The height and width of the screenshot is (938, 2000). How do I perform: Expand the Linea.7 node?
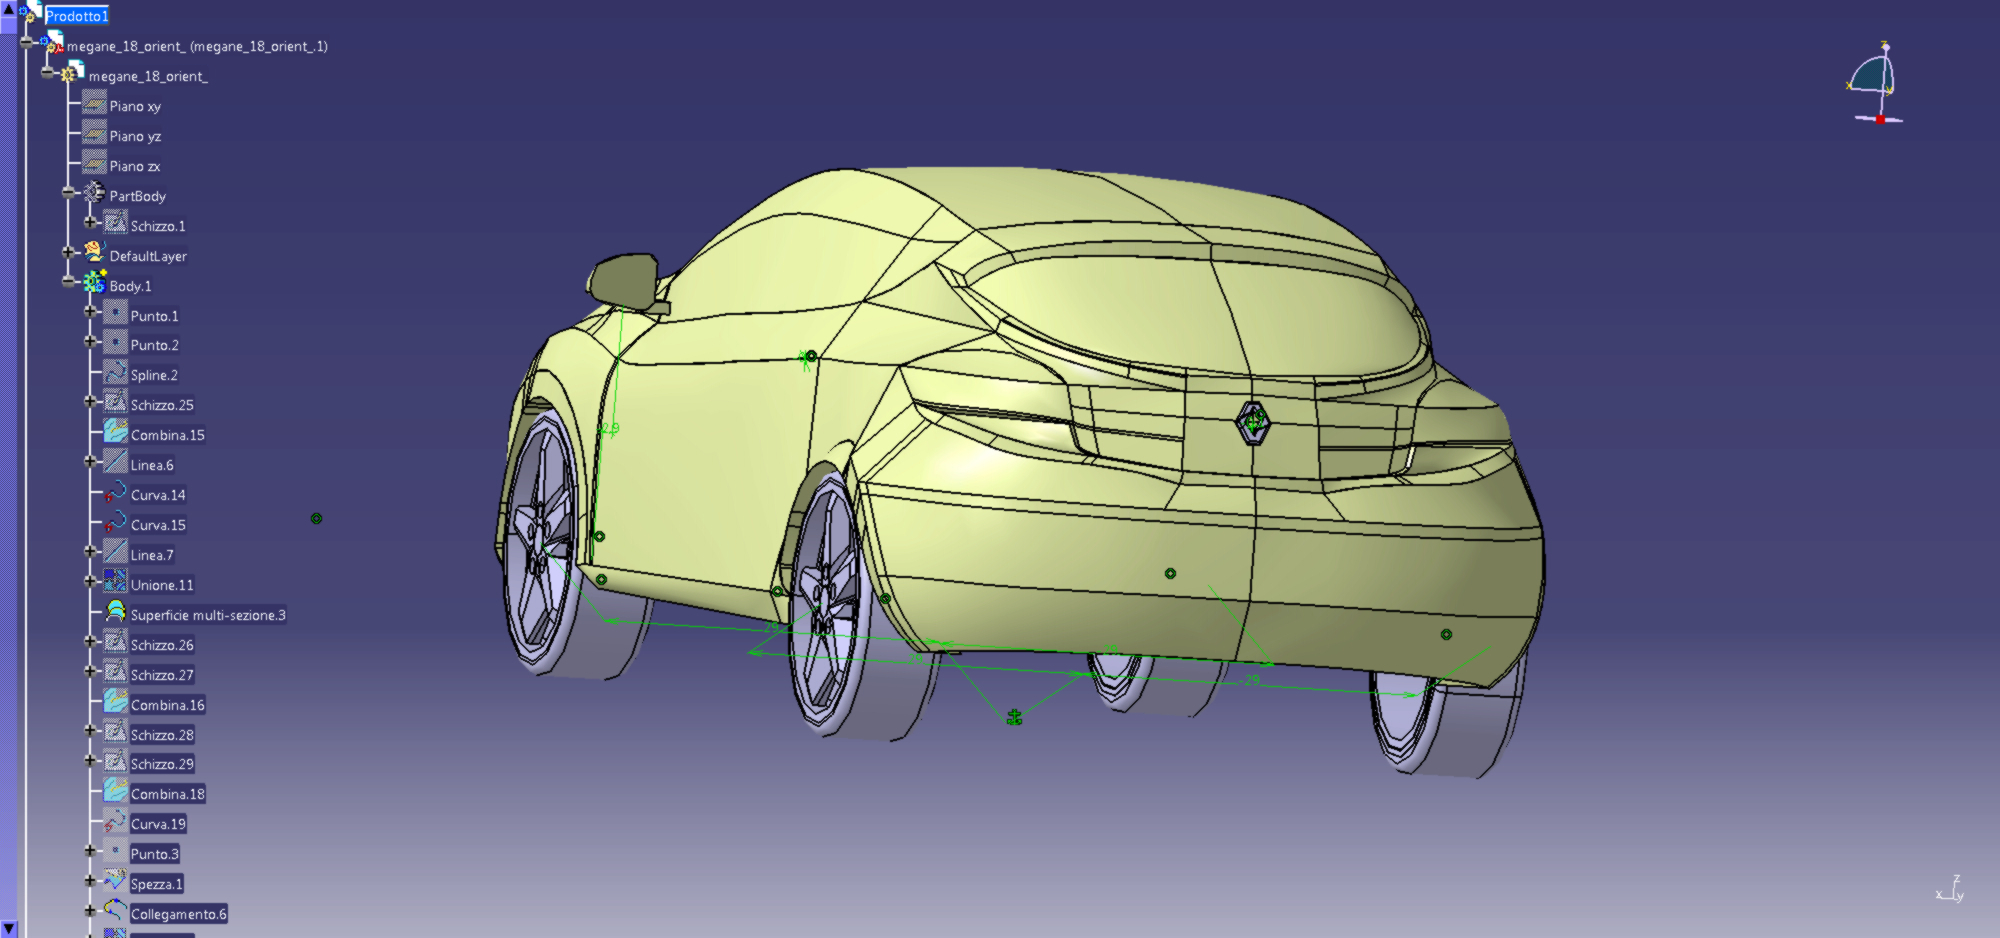click(x=90, y=551)
